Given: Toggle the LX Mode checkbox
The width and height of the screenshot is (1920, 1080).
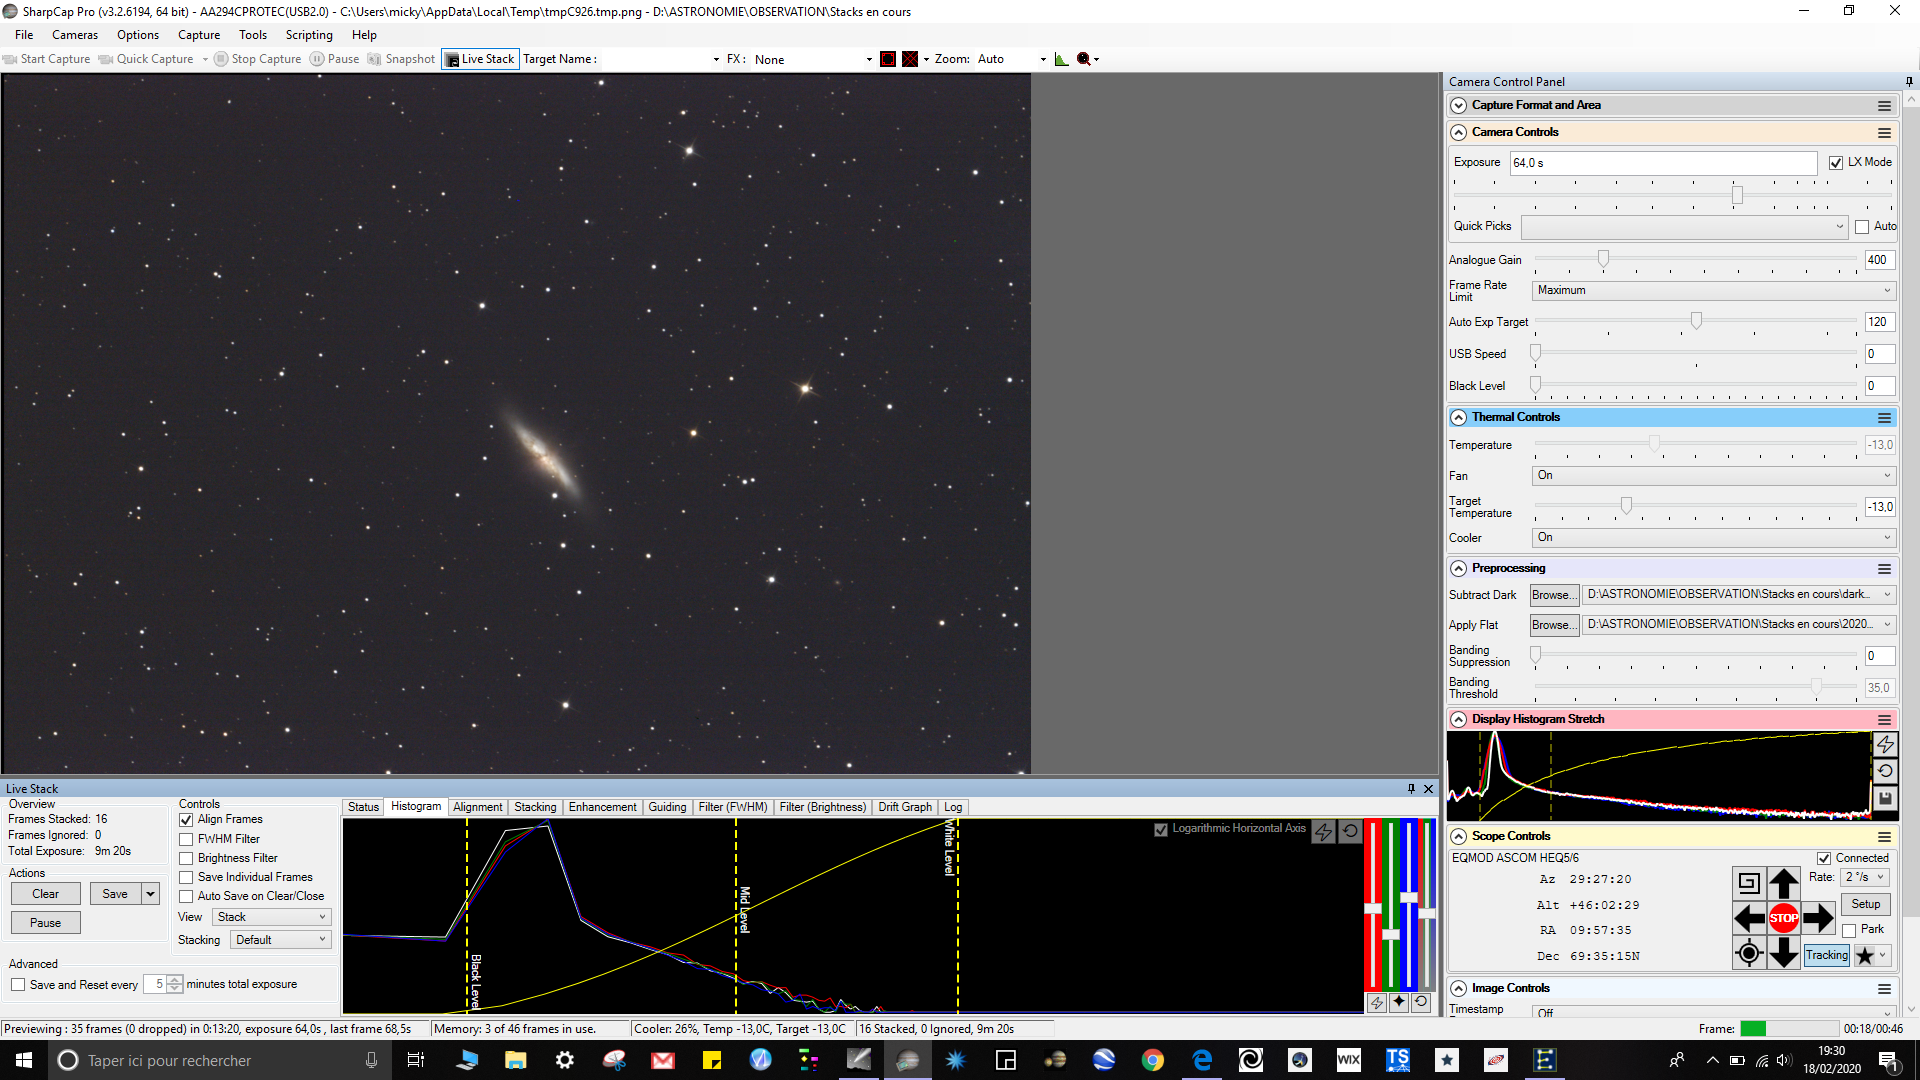Looking at the screenshot, I should tap(1836, 163).
